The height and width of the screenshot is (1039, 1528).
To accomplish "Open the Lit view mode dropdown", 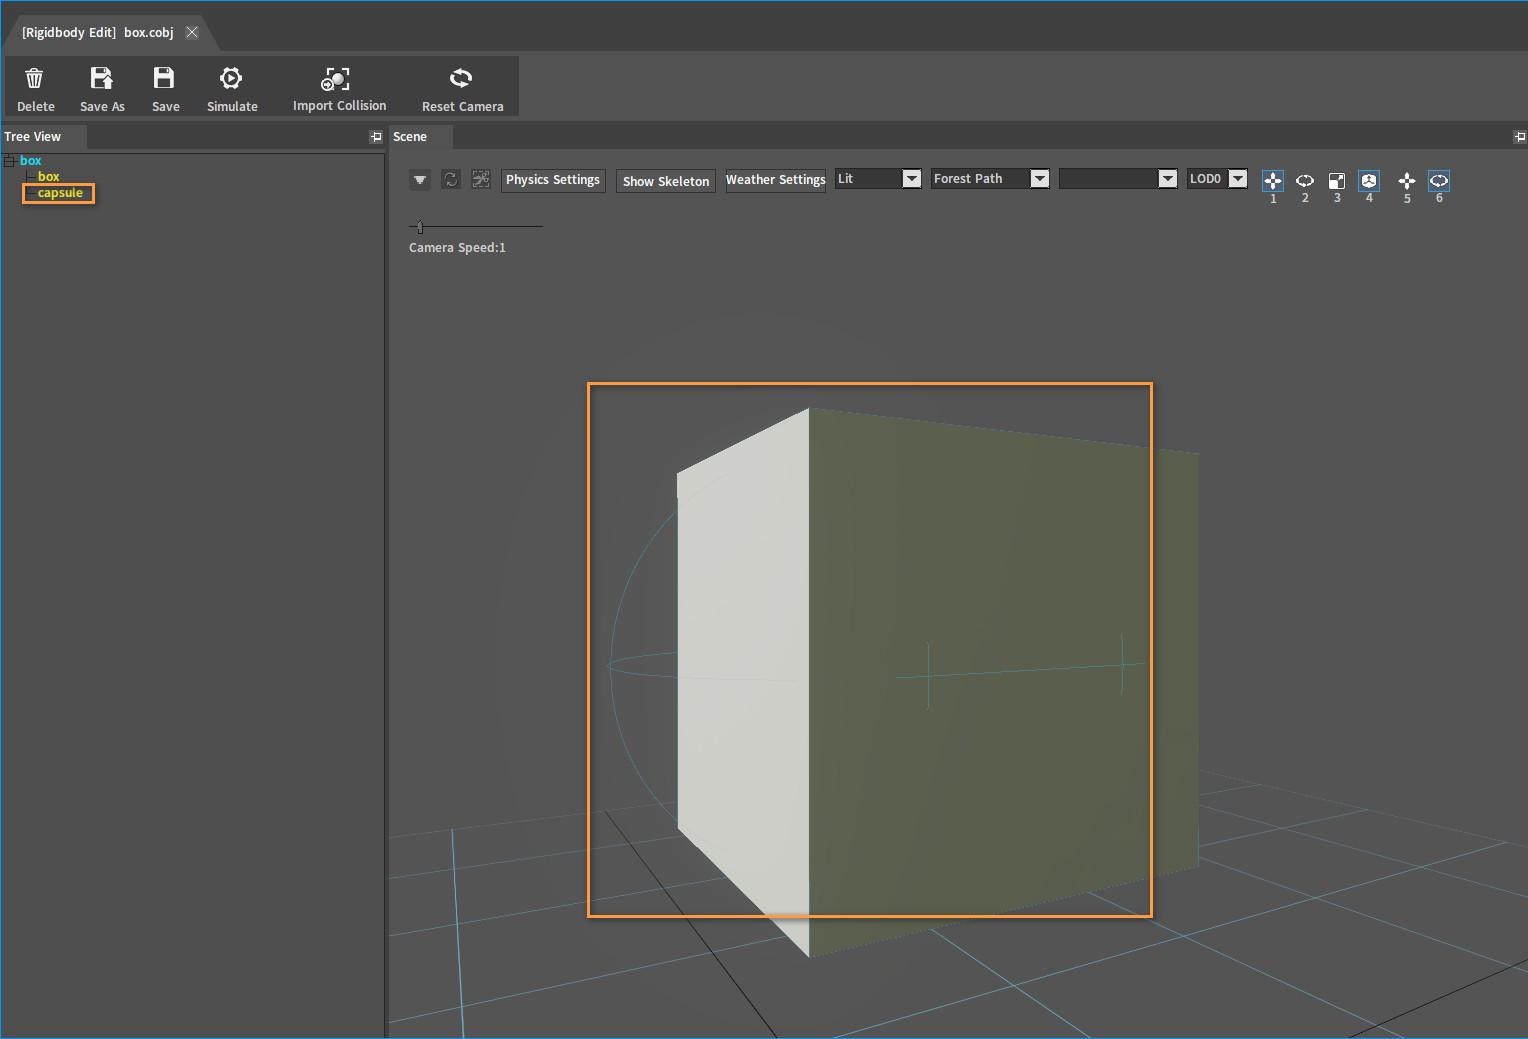I will [878, 179].
